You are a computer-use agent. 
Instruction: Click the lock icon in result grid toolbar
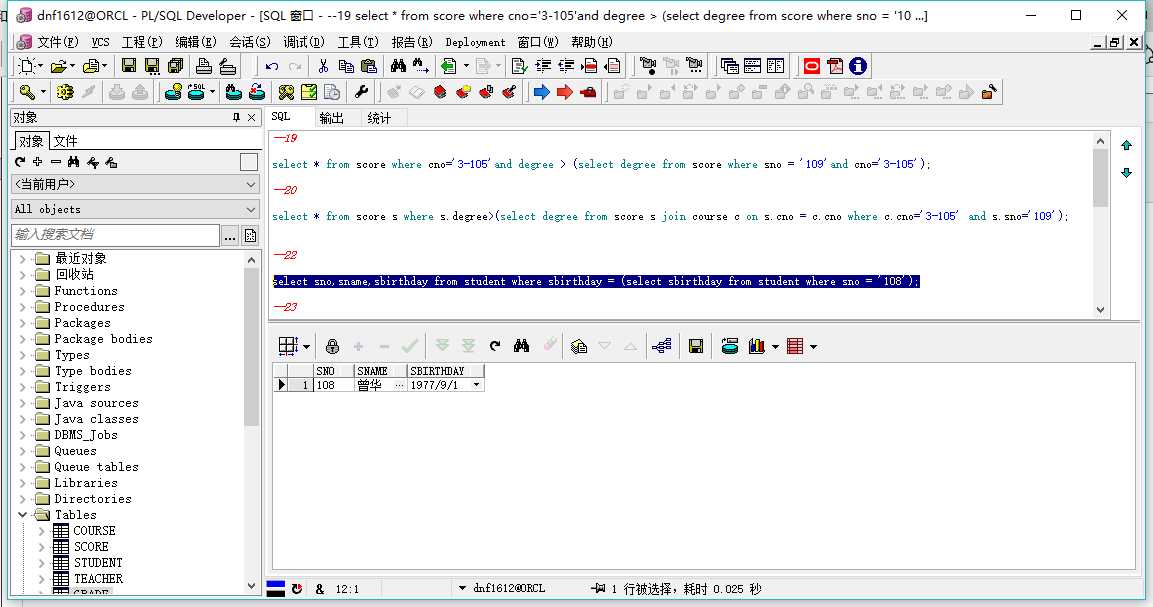coord(332,346)
